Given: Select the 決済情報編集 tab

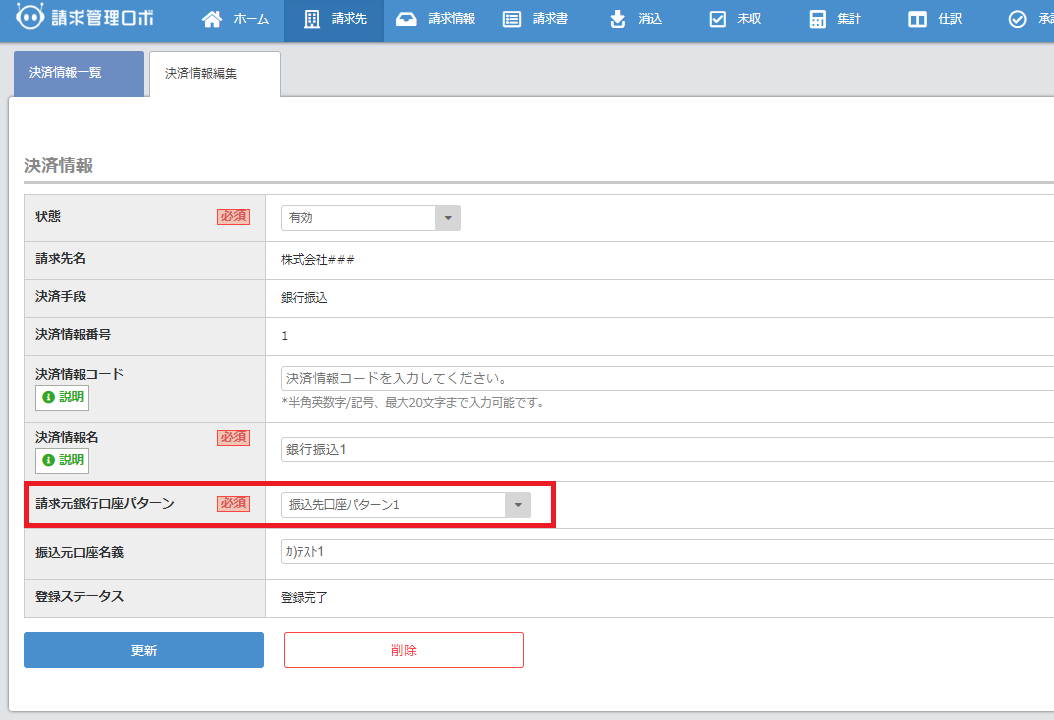Looking at the screenshot, I should 214,74.
